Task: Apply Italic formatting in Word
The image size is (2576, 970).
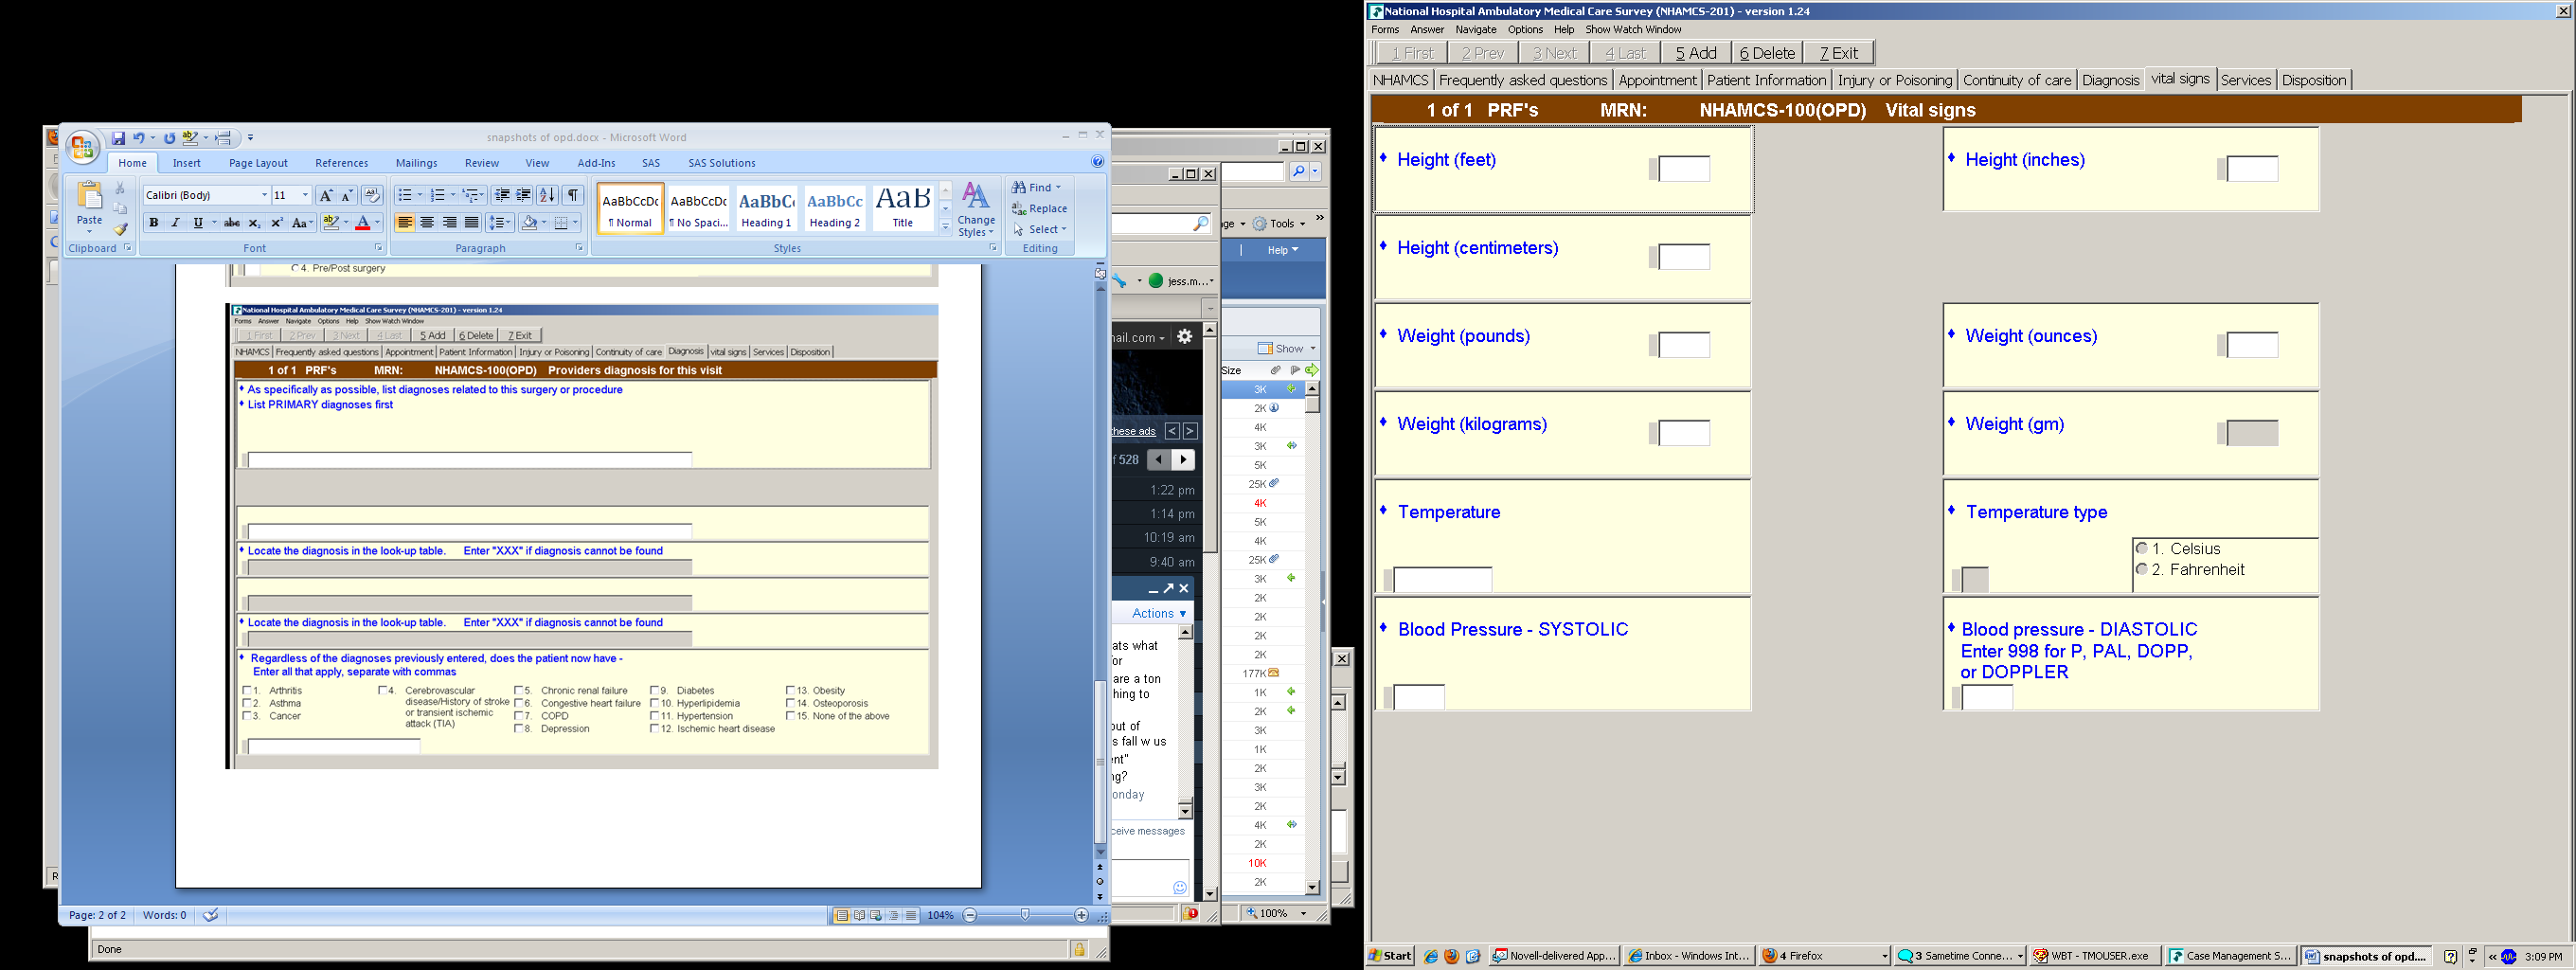Action: 176,223
